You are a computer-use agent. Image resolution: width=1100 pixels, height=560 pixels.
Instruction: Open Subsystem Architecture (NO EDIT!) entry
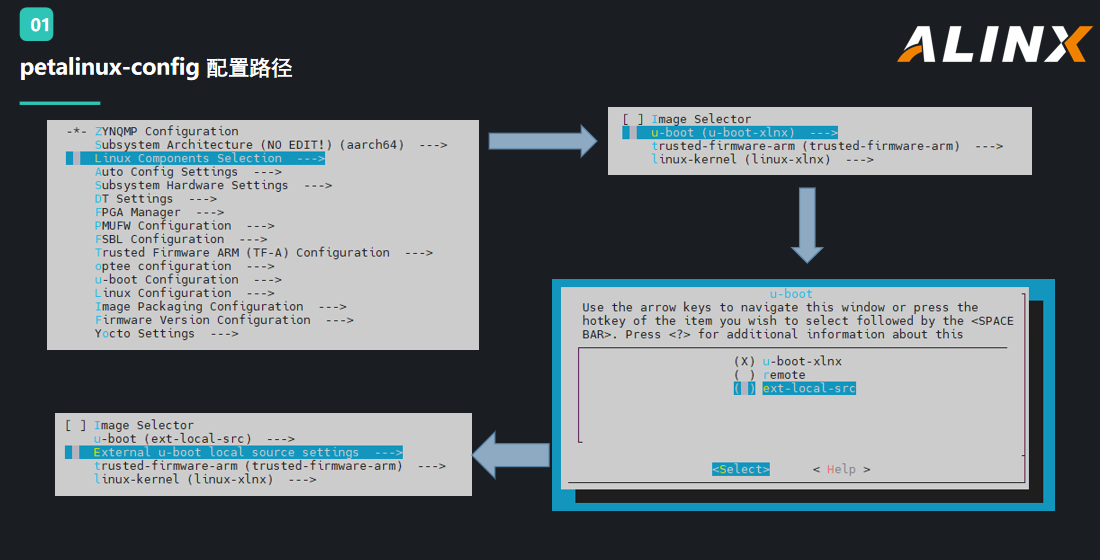[x=271, y=145]
